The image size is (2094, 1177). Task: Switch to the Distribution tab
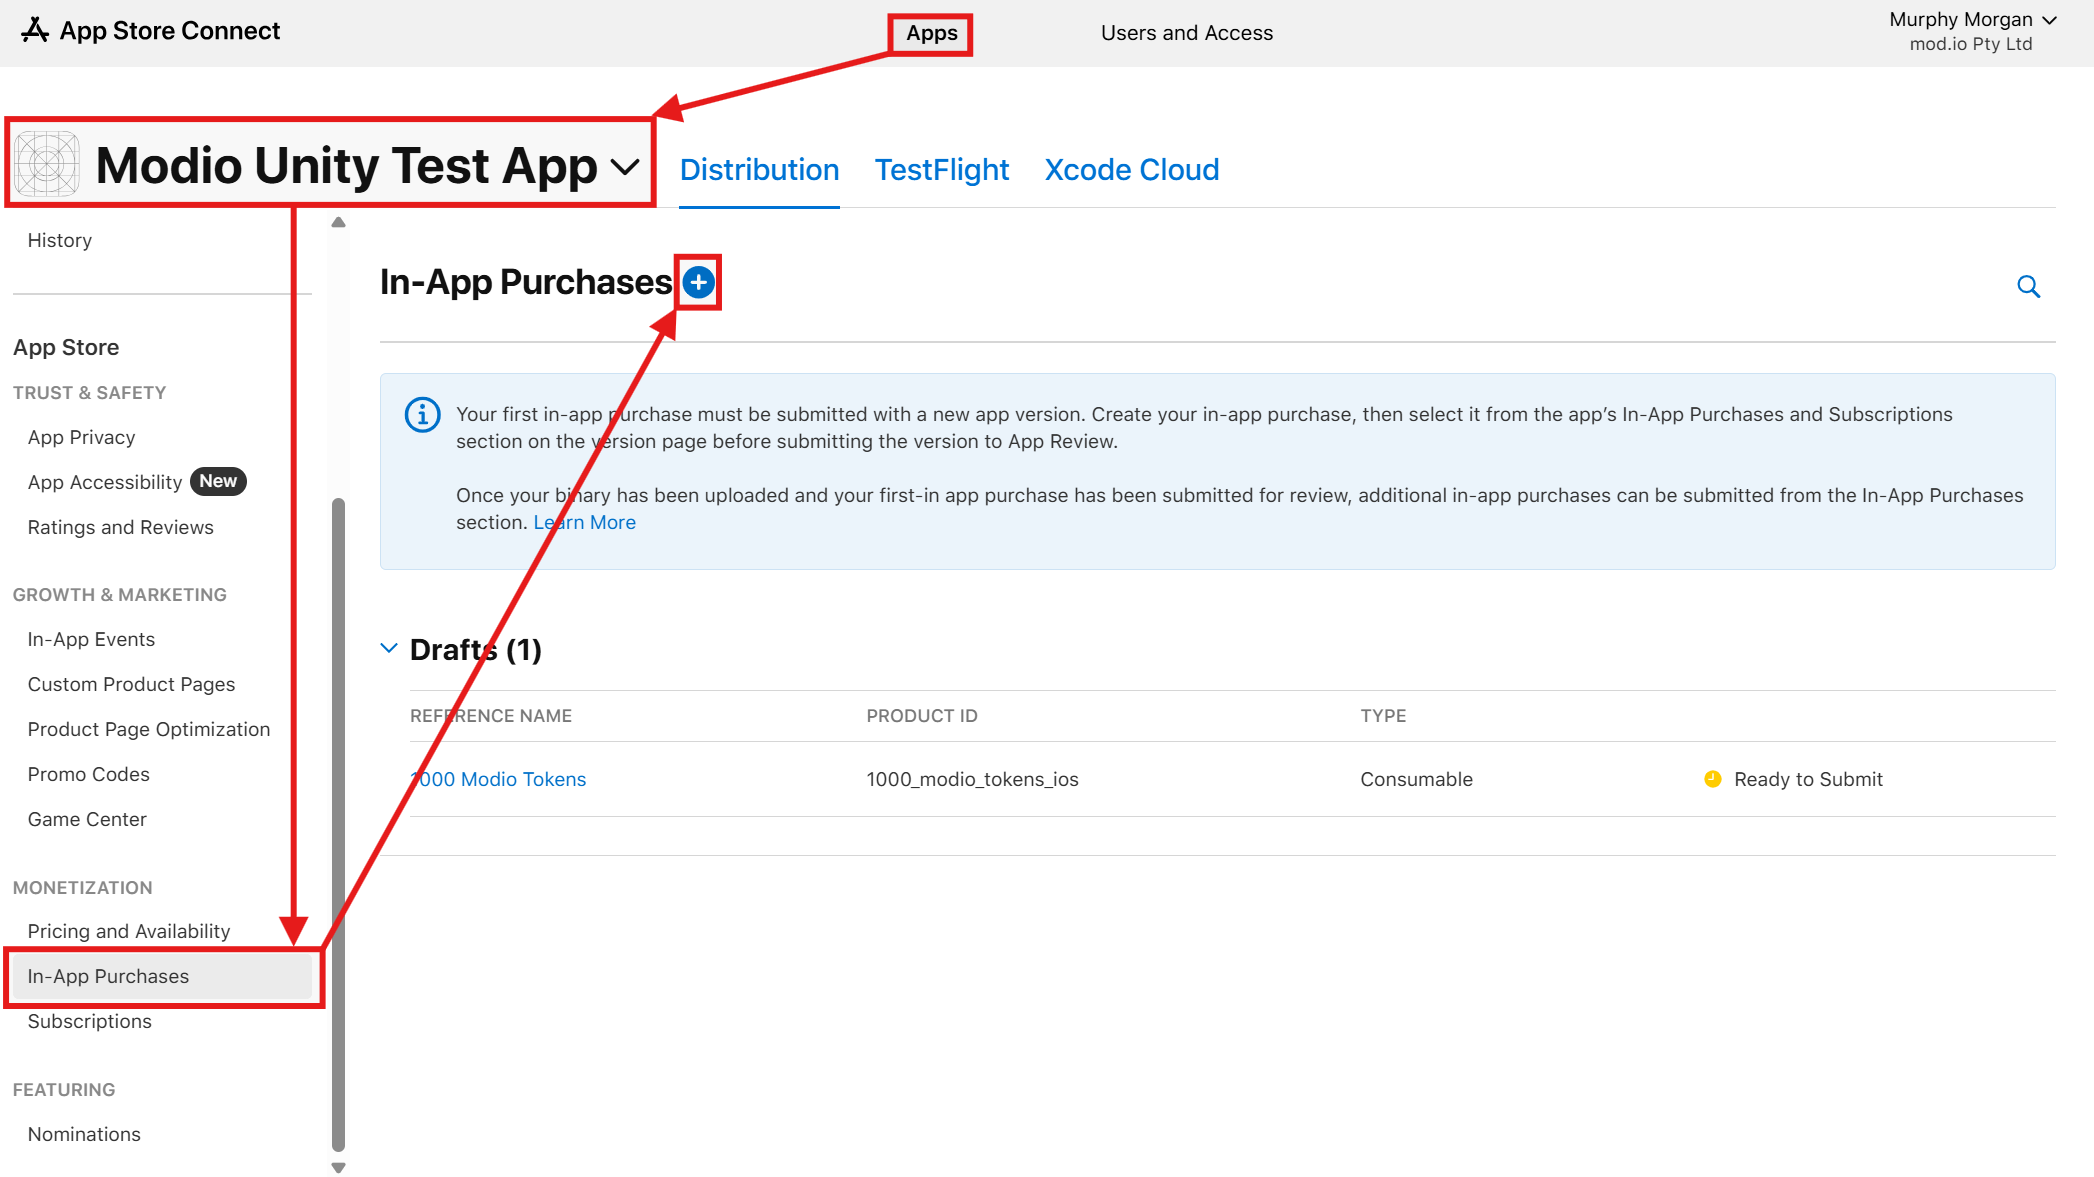[759, 170]
